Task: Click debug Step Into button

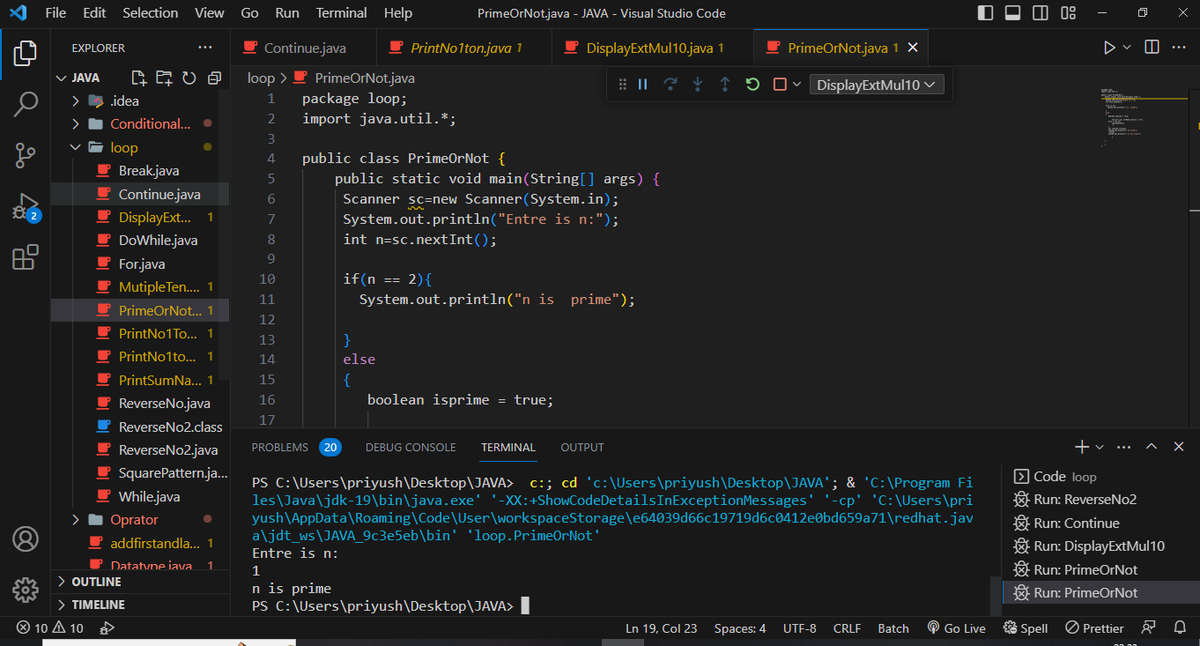Action: click(698, 85)
